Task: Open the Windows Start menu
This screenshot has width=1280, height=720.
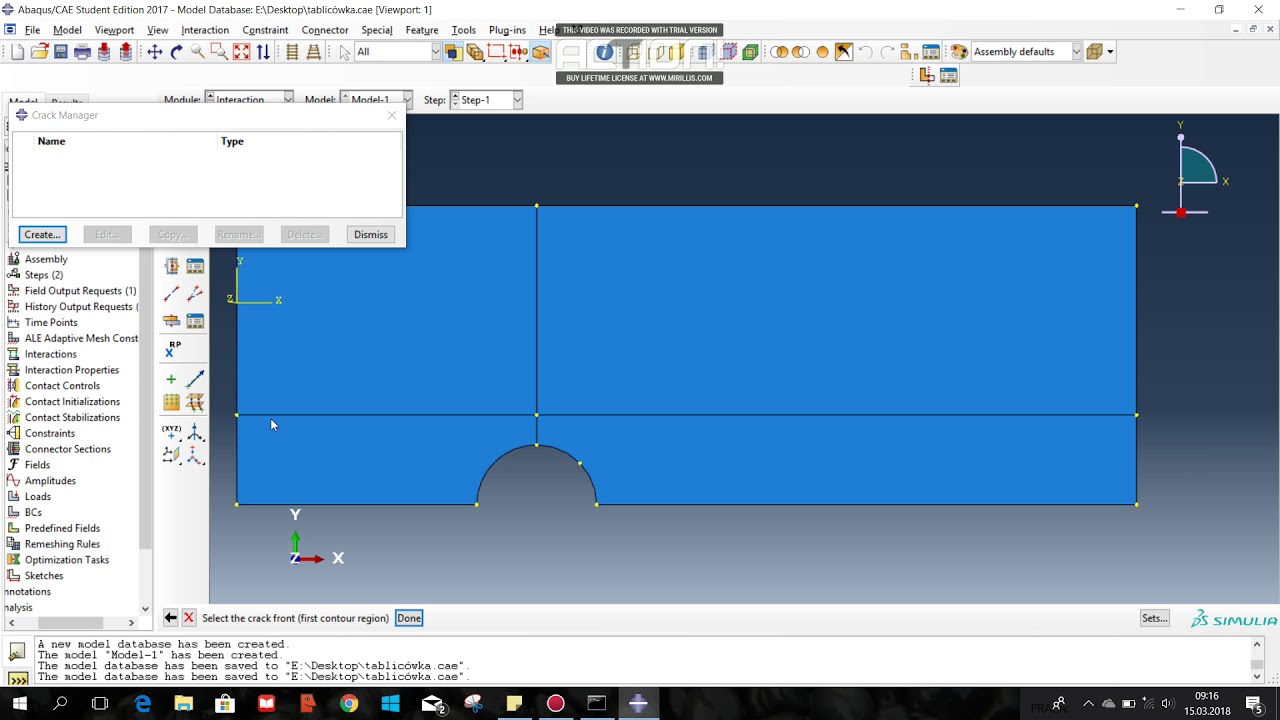Action: pyautogui.click(x=19, y=704)
